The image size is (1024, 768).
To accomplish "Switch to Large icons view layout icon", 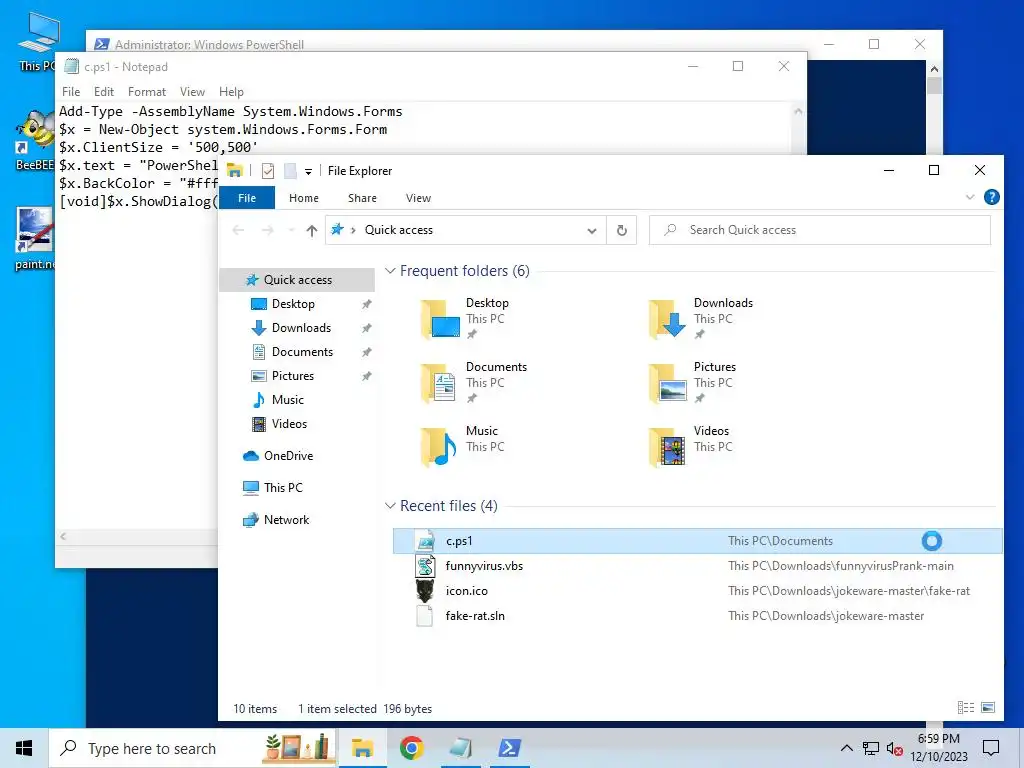I will tap(988, 707).
